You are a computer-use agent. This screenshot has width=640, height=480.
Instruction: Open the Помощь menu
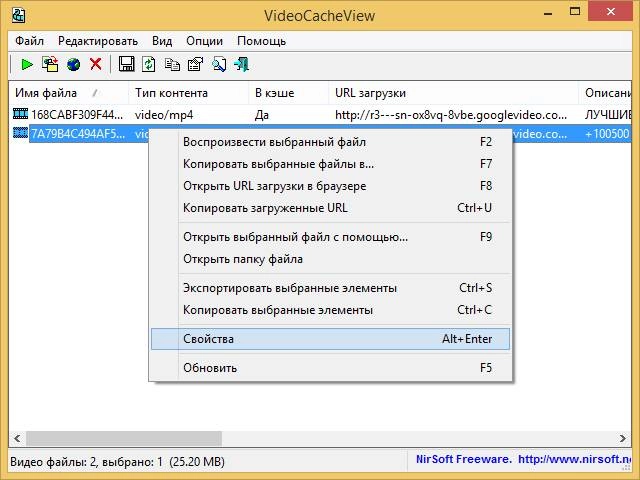click(261, 41)
